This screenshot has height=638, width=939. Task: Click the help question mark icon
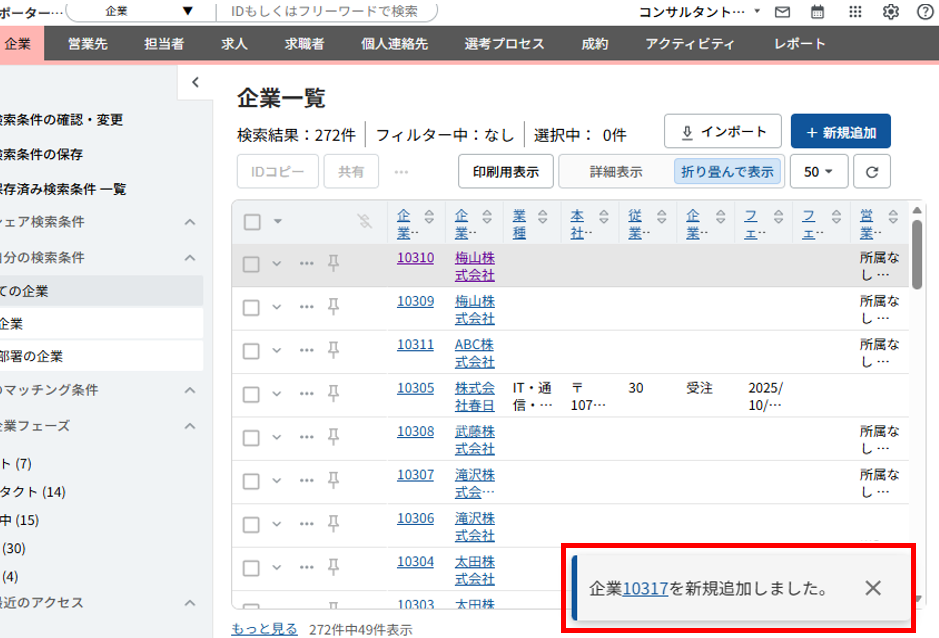pyautogui.click(x=923, y=12)
